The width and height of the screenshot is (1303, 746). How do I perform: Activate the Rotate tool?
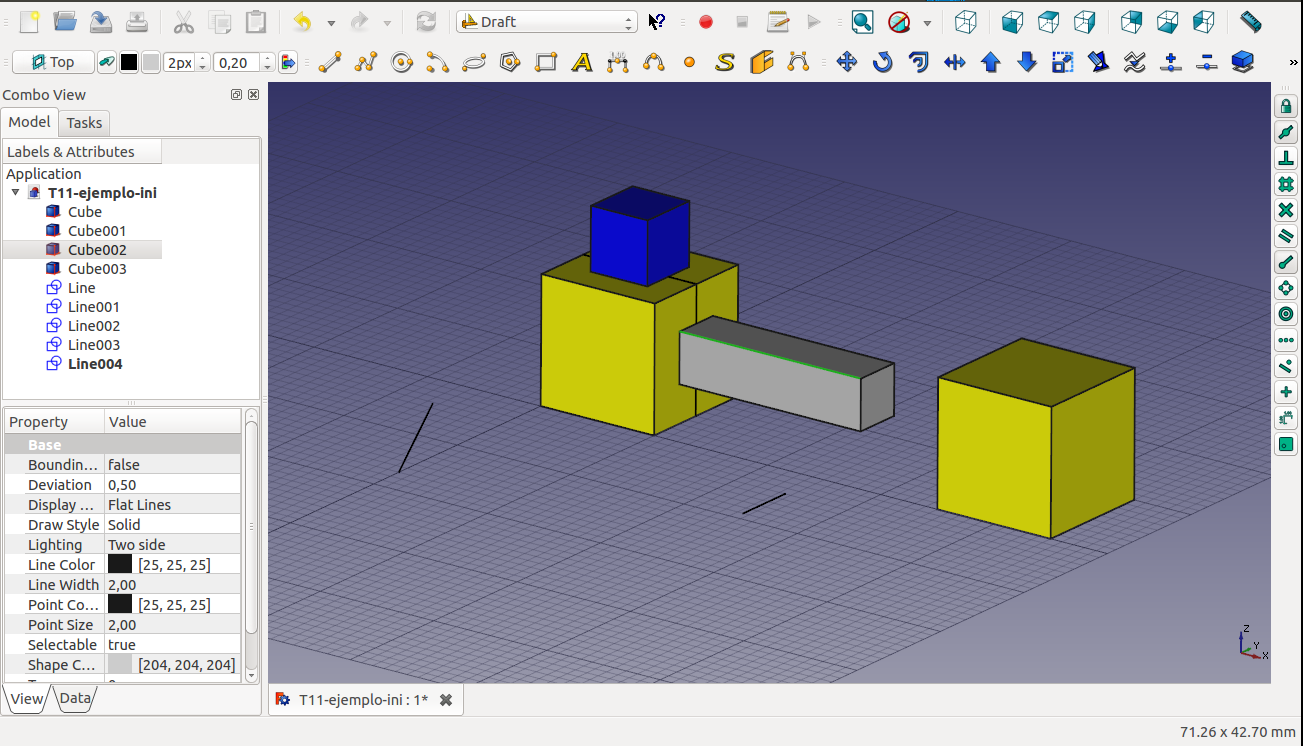(x=883, y=63)
